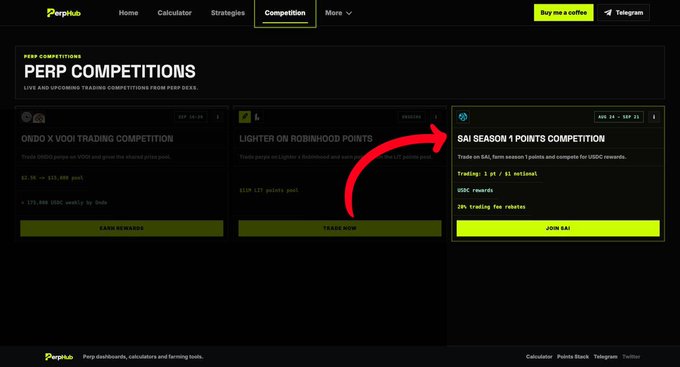Click the Buy me a coffee button
This screenshot has height=367, width=680.
[x=563, y=13]
